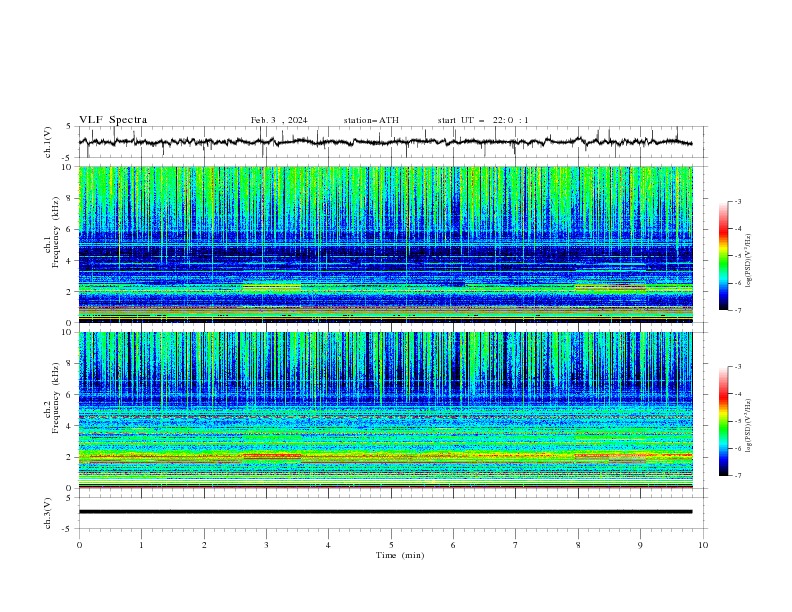Click the ch.1 spectrogram "8" kHz tick label
Screen dimensions: 792x612
[71, 198]
